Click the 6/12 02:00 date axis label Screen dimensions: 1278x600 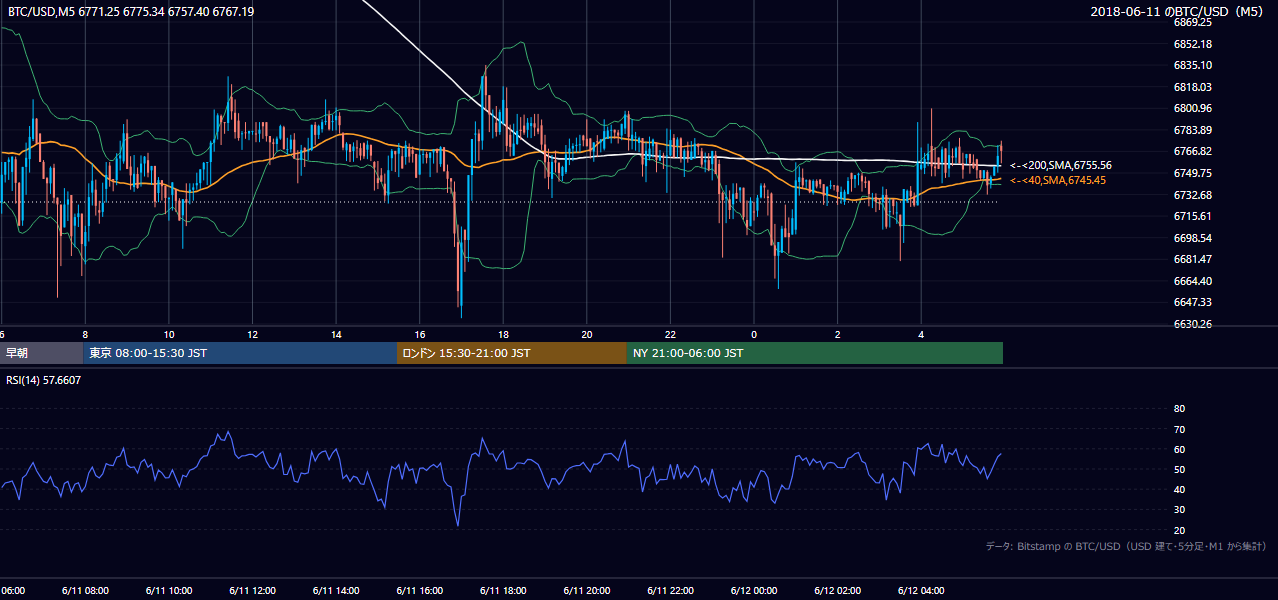click(837, 591)
